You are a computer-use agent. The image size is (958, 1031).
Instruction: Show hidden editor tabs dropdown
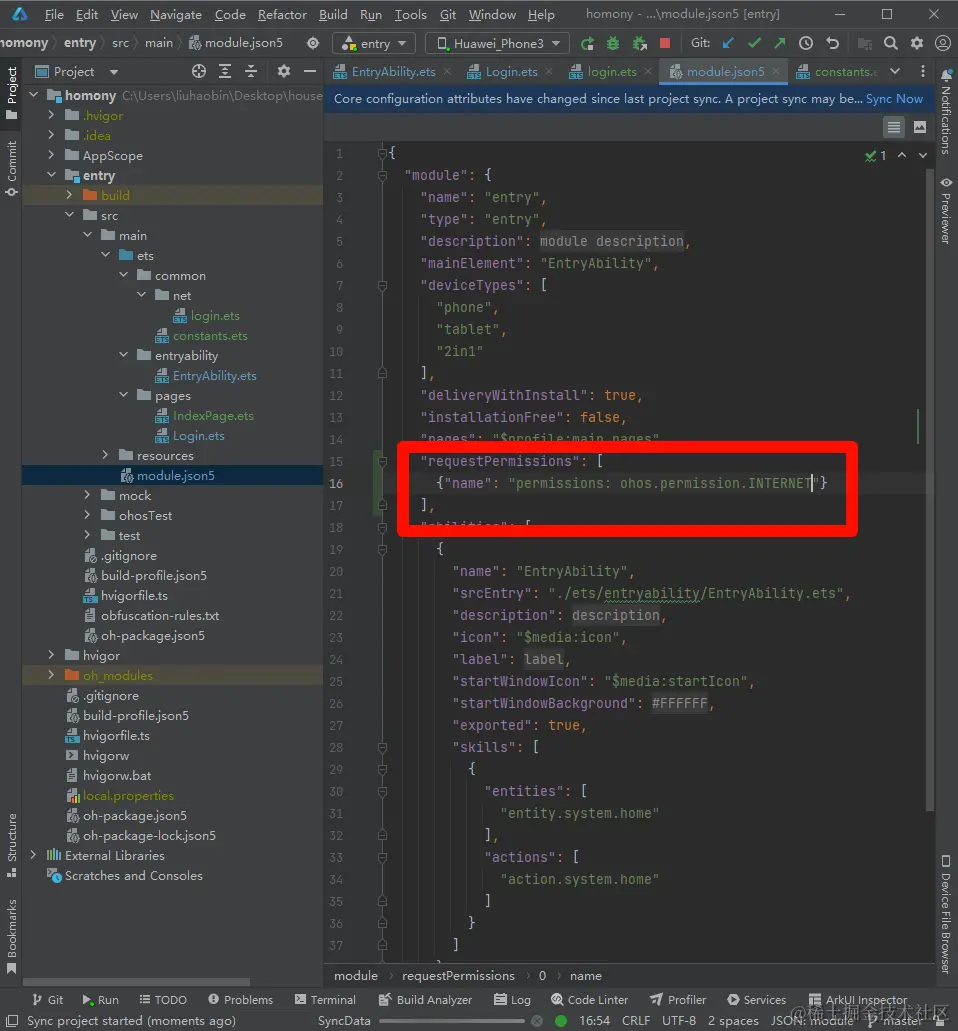[895, 71]
